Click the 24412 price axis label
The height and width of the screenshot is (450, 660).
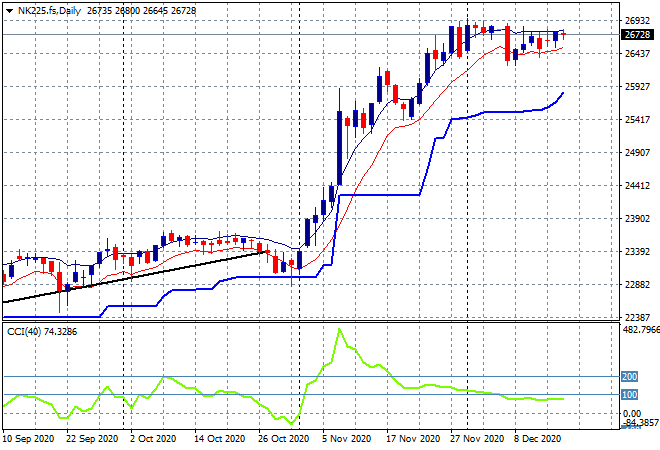[637, 186]
